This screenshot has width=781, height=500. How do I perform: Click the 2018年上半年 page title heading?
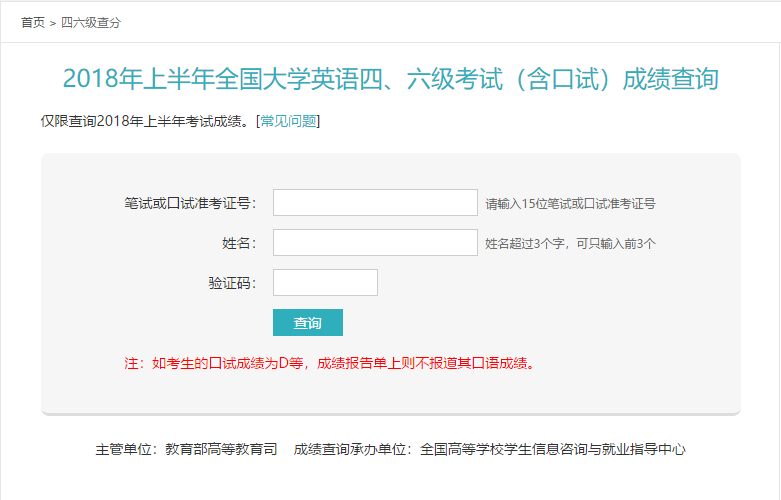(x=390, y=80)
